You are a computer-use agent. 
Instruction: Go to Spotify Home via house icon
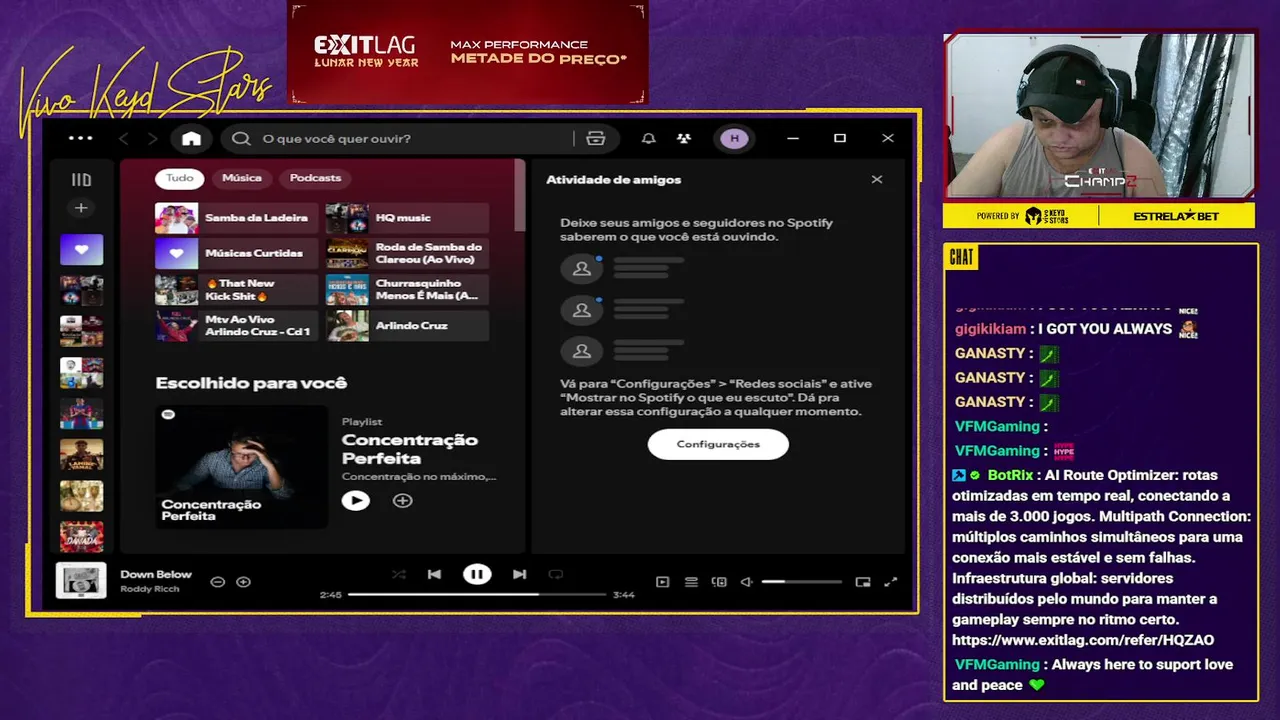191,139
